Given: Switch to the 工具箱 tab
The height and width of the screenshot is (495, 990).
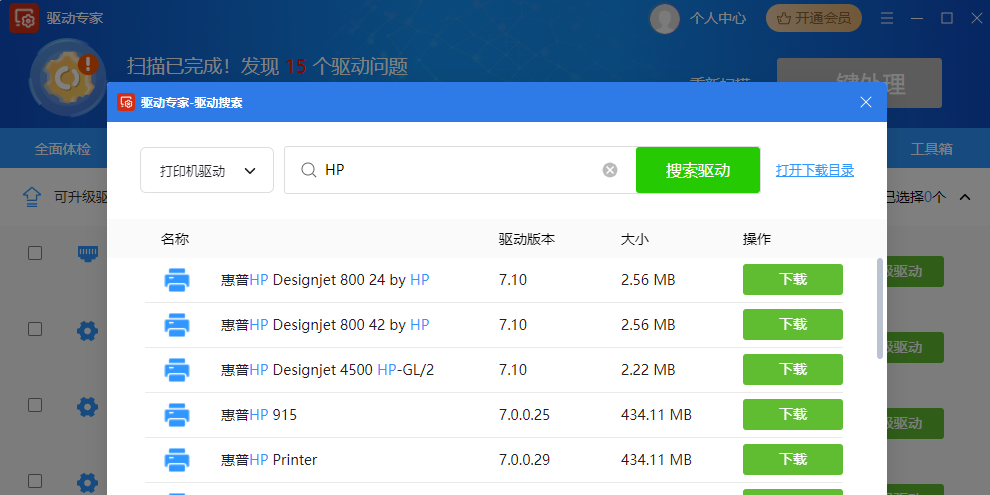Looking at the screenshot, I should pyautogui.click(x=931, y=149).
